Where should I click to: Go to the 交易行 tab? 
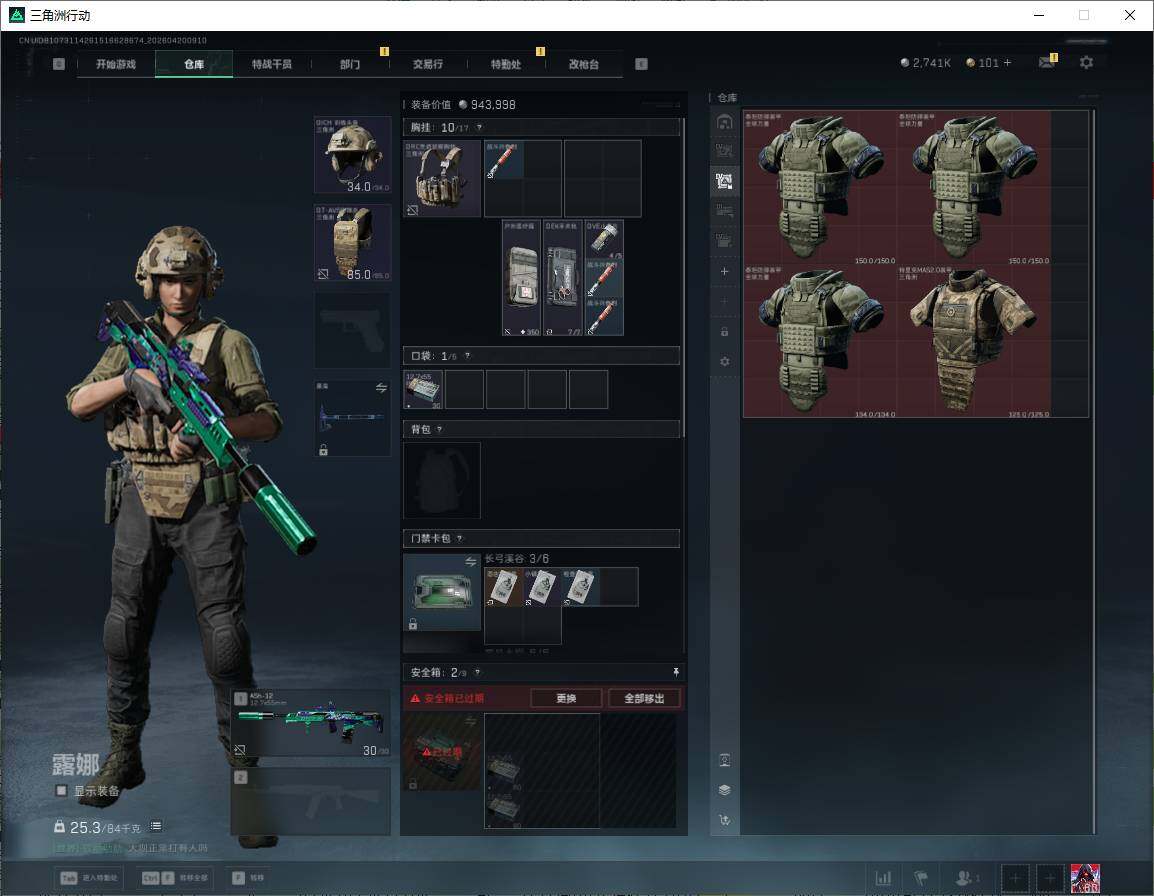click(x=428, y=64)
